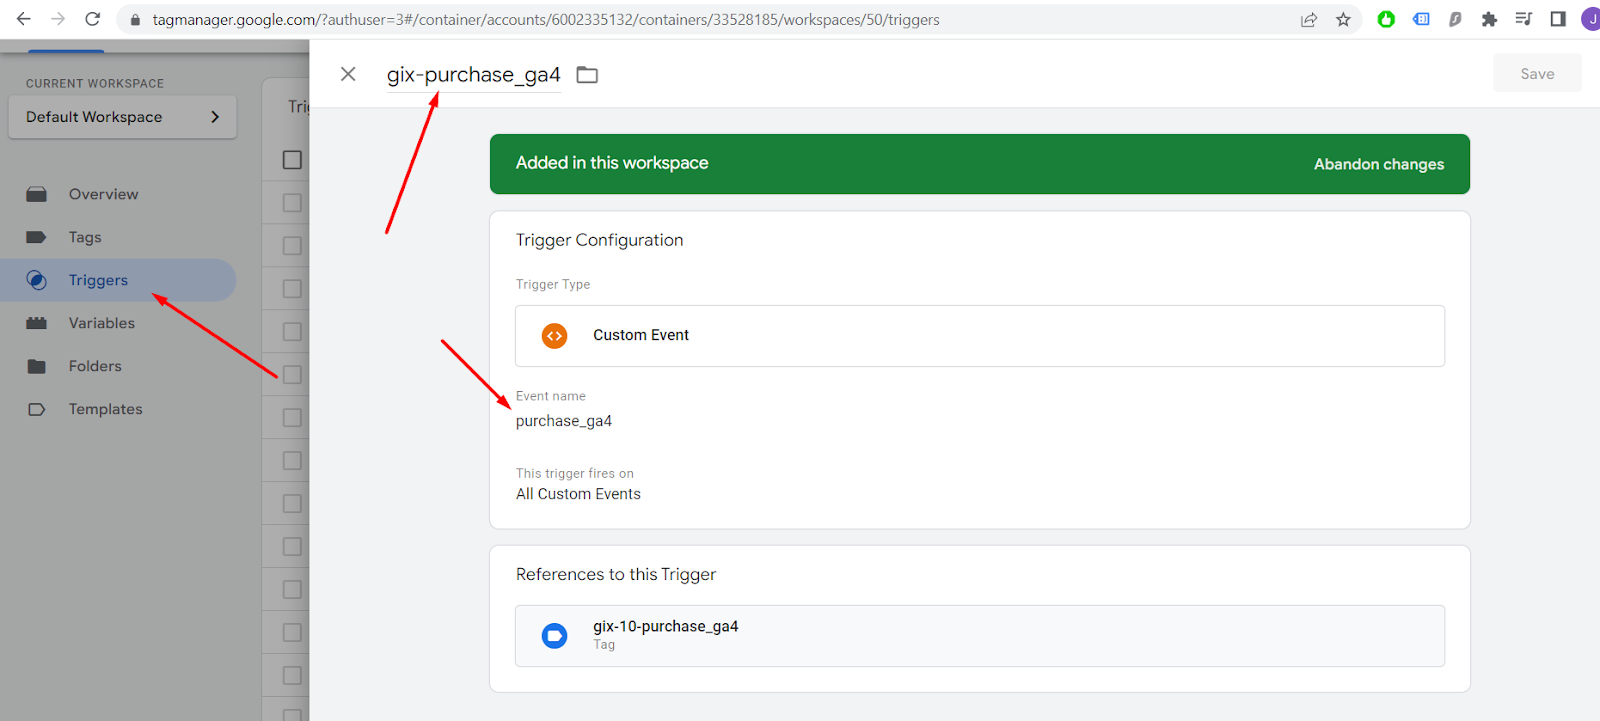This screenshot has width=1600, height=721.
Task: Click the feather-shaped extension icon
Action: pyautogui.click(x=1455, y=19)
